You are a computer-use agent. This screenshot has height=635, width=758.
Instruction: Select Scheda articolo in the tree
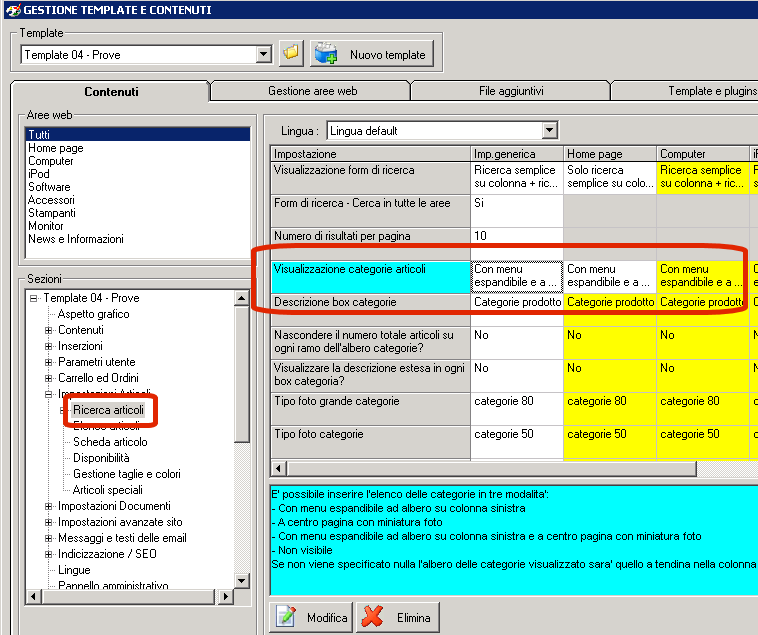(x=110, y=442)
